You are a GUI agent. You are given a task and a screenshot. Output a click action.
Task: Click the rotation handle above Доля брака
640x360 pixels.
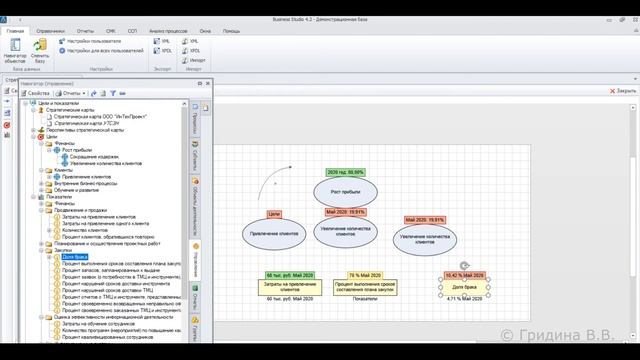[x=464, y=266]
